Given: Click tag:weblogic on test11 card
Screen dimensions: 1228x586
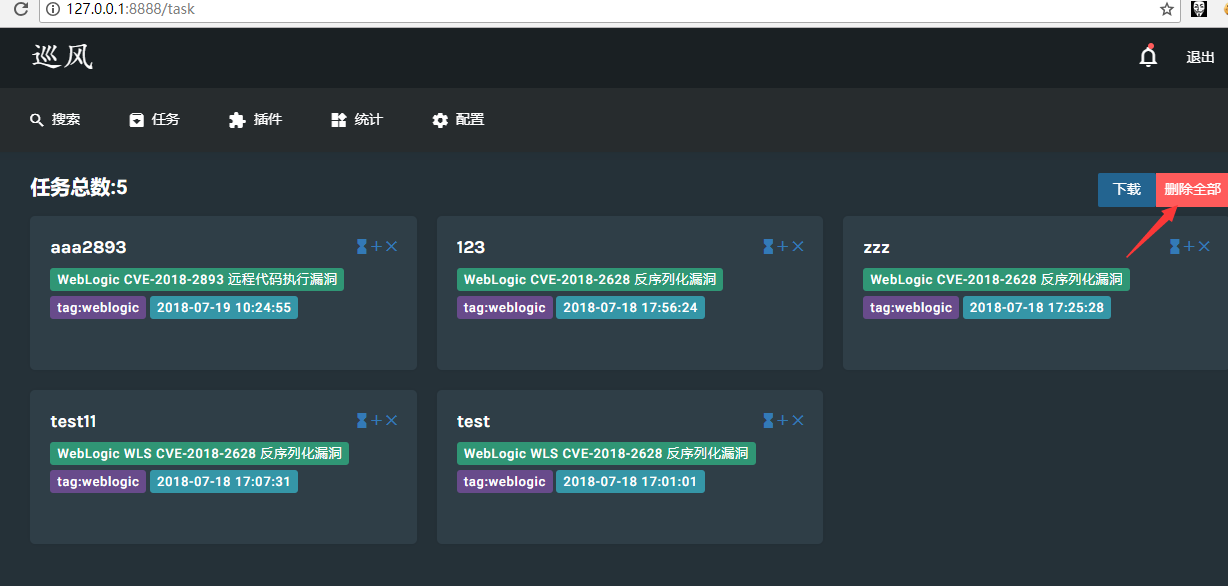Looking at the screenshot, I should click(98, 481).
